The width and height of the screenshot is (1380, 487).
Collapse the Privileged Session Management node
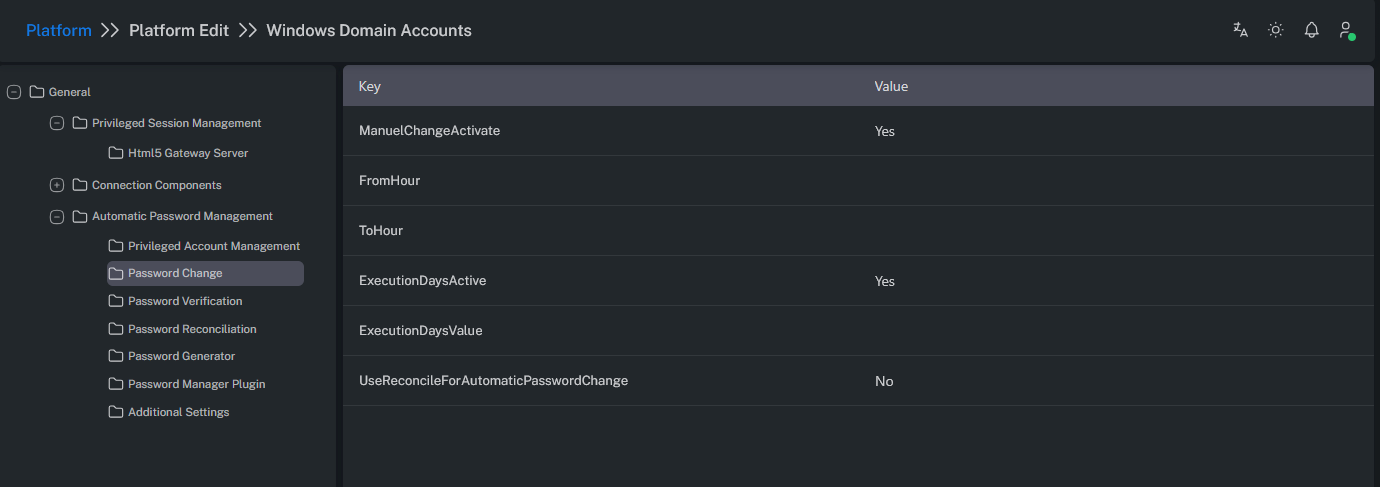pyautogui.click(x=56, y=123)
